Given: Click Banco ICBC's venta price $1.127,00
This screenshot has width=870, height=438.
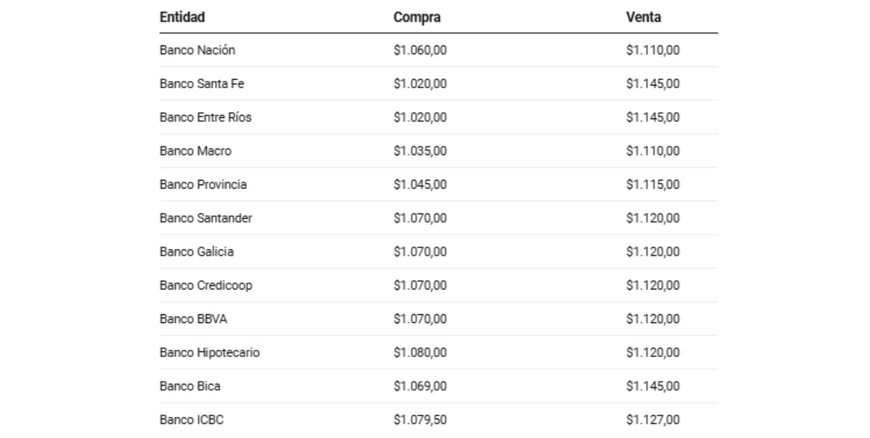Looking at the screenshot, I should click(653, 420).
